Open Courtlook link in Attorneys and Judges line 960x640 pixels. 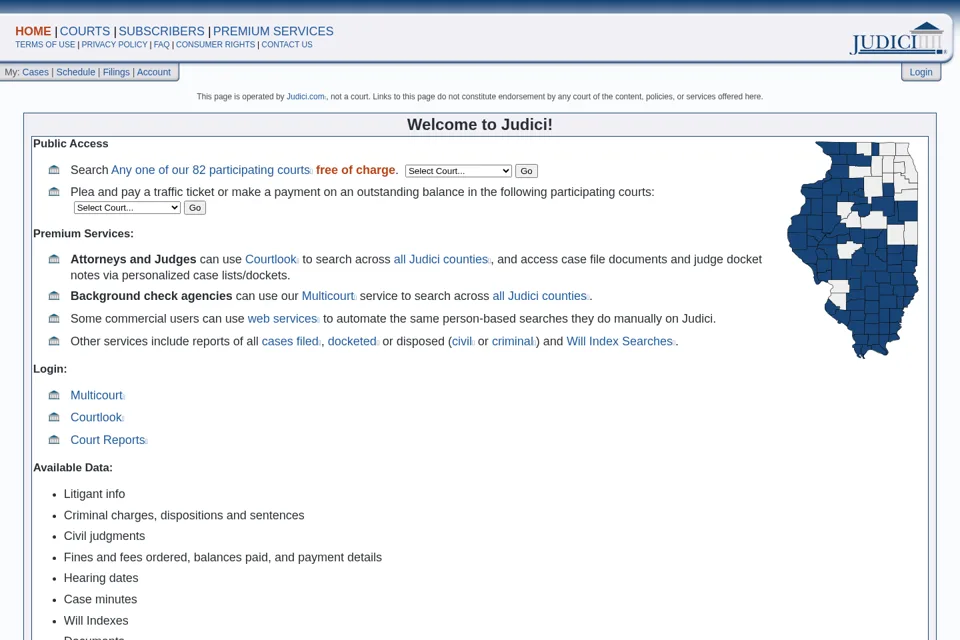(x=271, y=259)
